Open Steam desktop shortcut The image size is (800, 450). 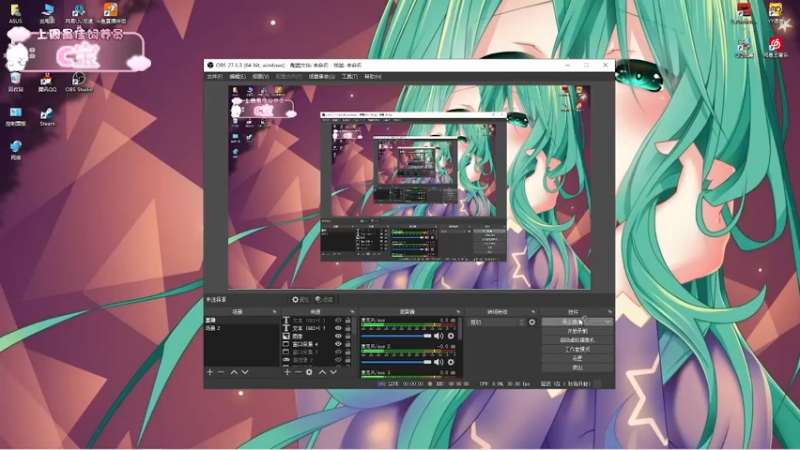(47, 117)
